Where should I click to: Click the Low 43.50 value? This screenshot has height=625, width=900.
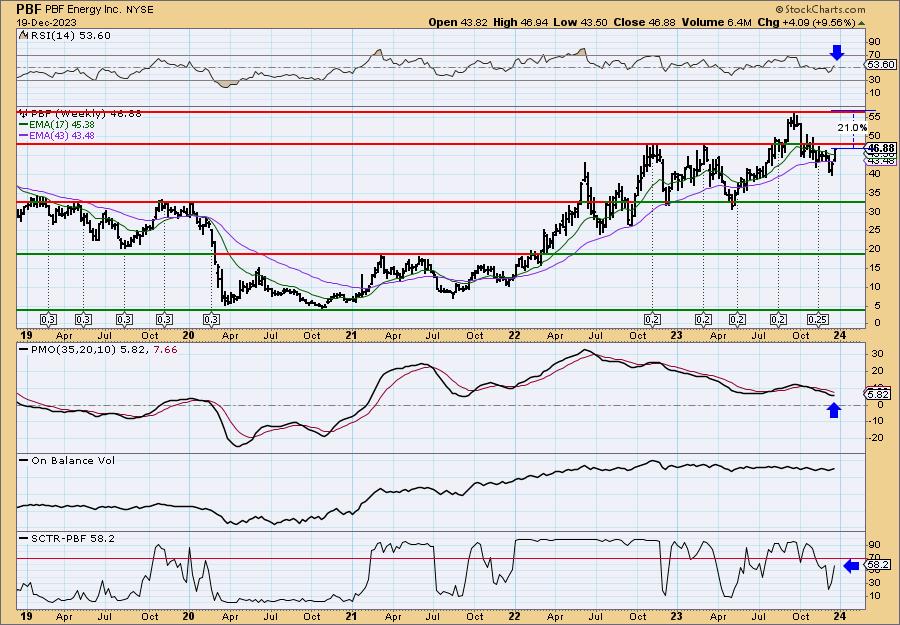point(582,22)
